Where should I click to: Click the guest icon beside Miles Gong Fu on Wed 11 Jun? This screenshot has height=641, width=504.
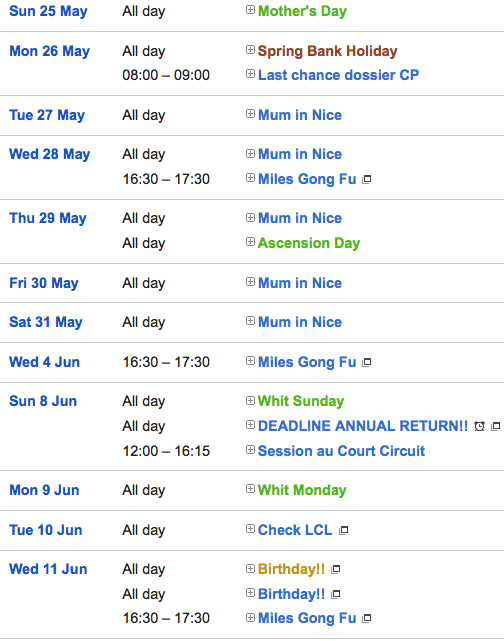(367, 618)
